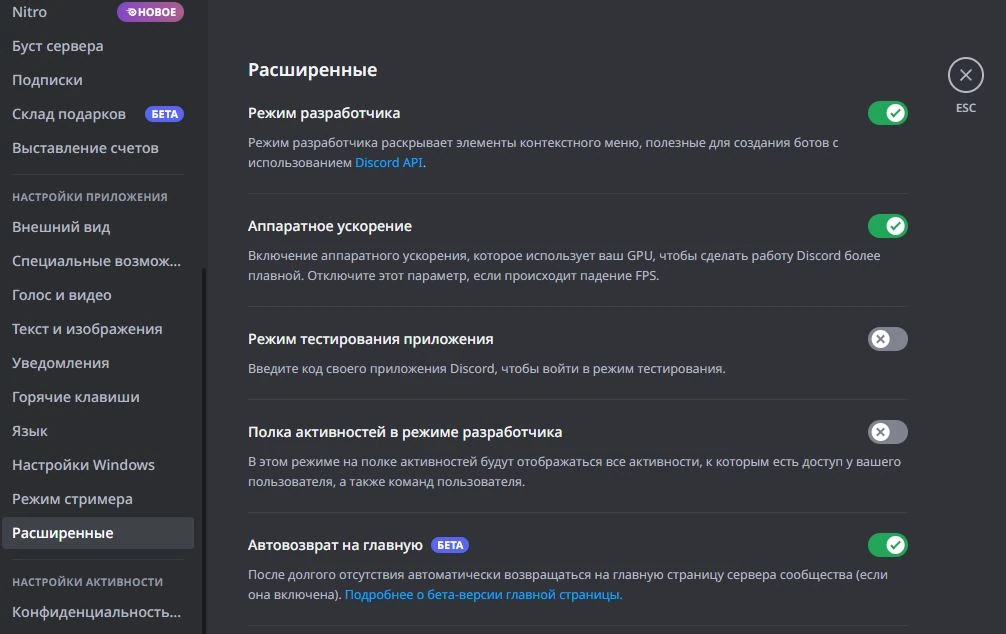Disable Автовозврат на главную toggle
1006x634 pixels.
pos(887,545)
